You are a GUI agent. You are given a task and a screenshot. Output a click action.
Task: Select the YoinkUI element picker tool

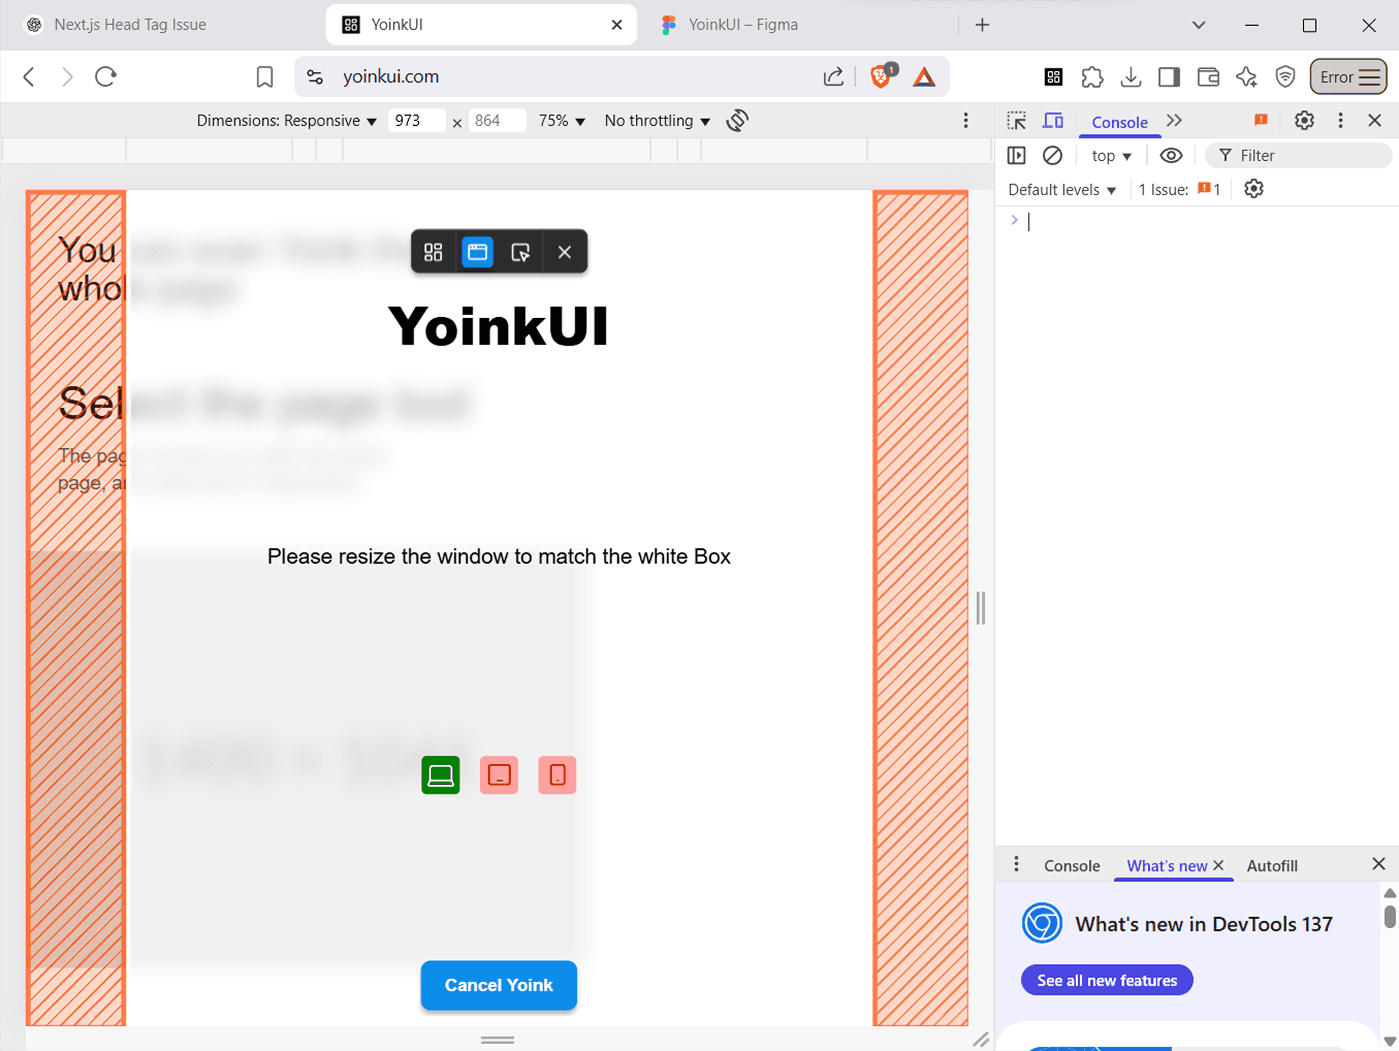click(x=520, y=252)
